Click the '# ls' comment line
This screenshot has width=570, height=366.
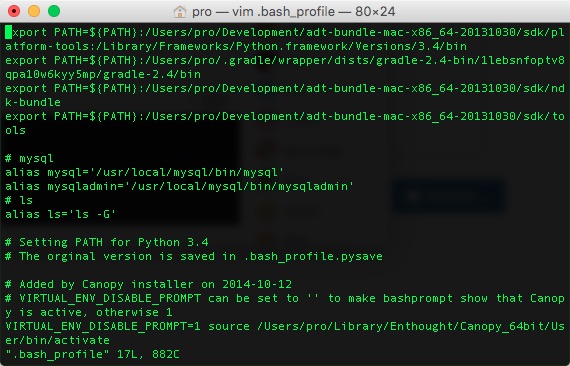click(x=19, y=200)
